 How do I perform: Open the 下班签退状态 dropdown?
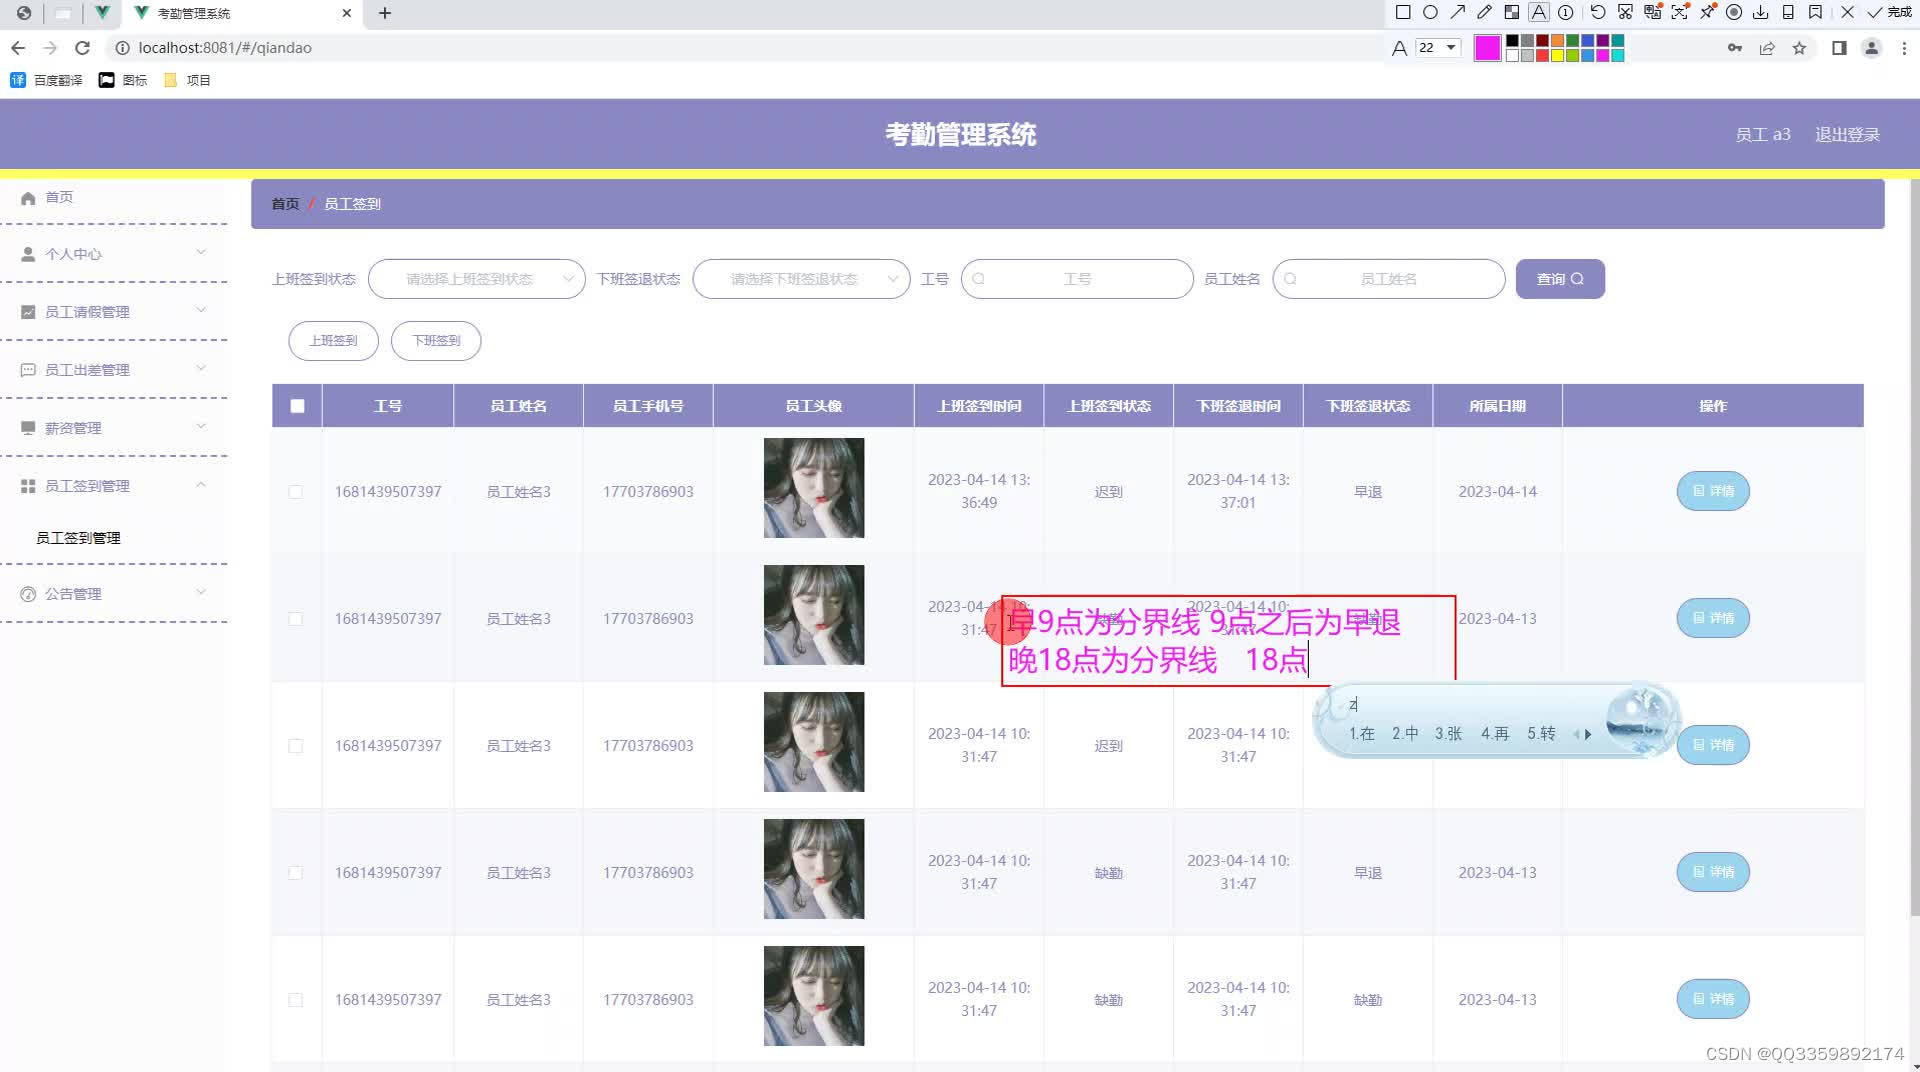click(801, 279)
